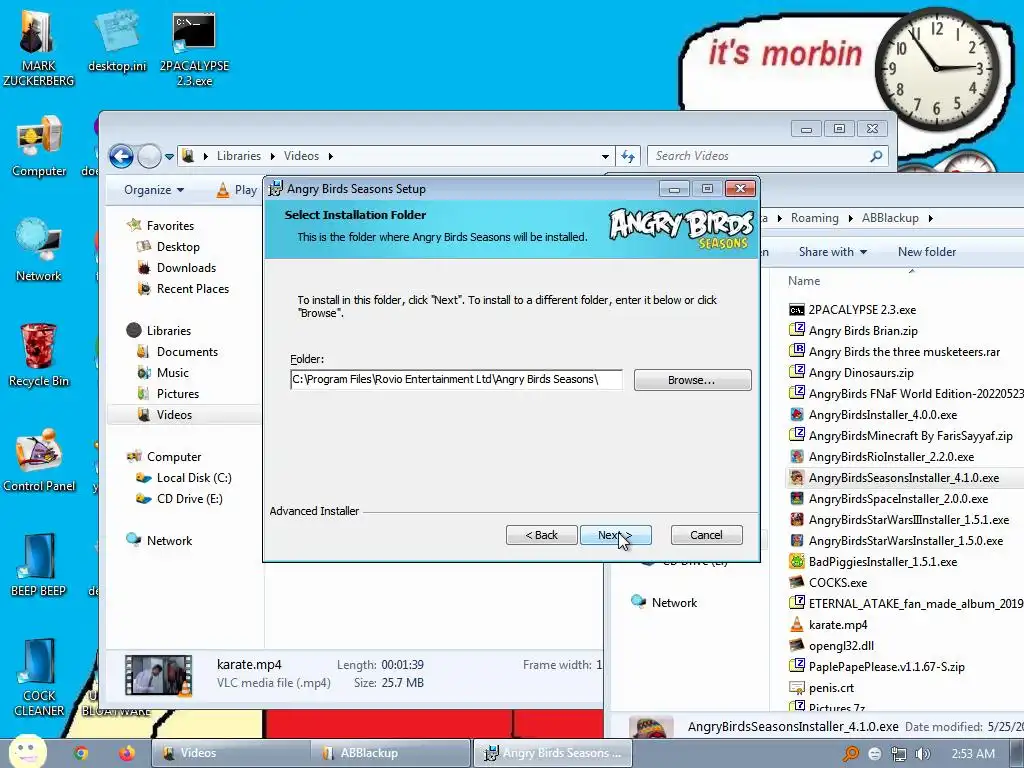Open recent pages dropdown beside navigation arrows

click(x=170, y=157)
